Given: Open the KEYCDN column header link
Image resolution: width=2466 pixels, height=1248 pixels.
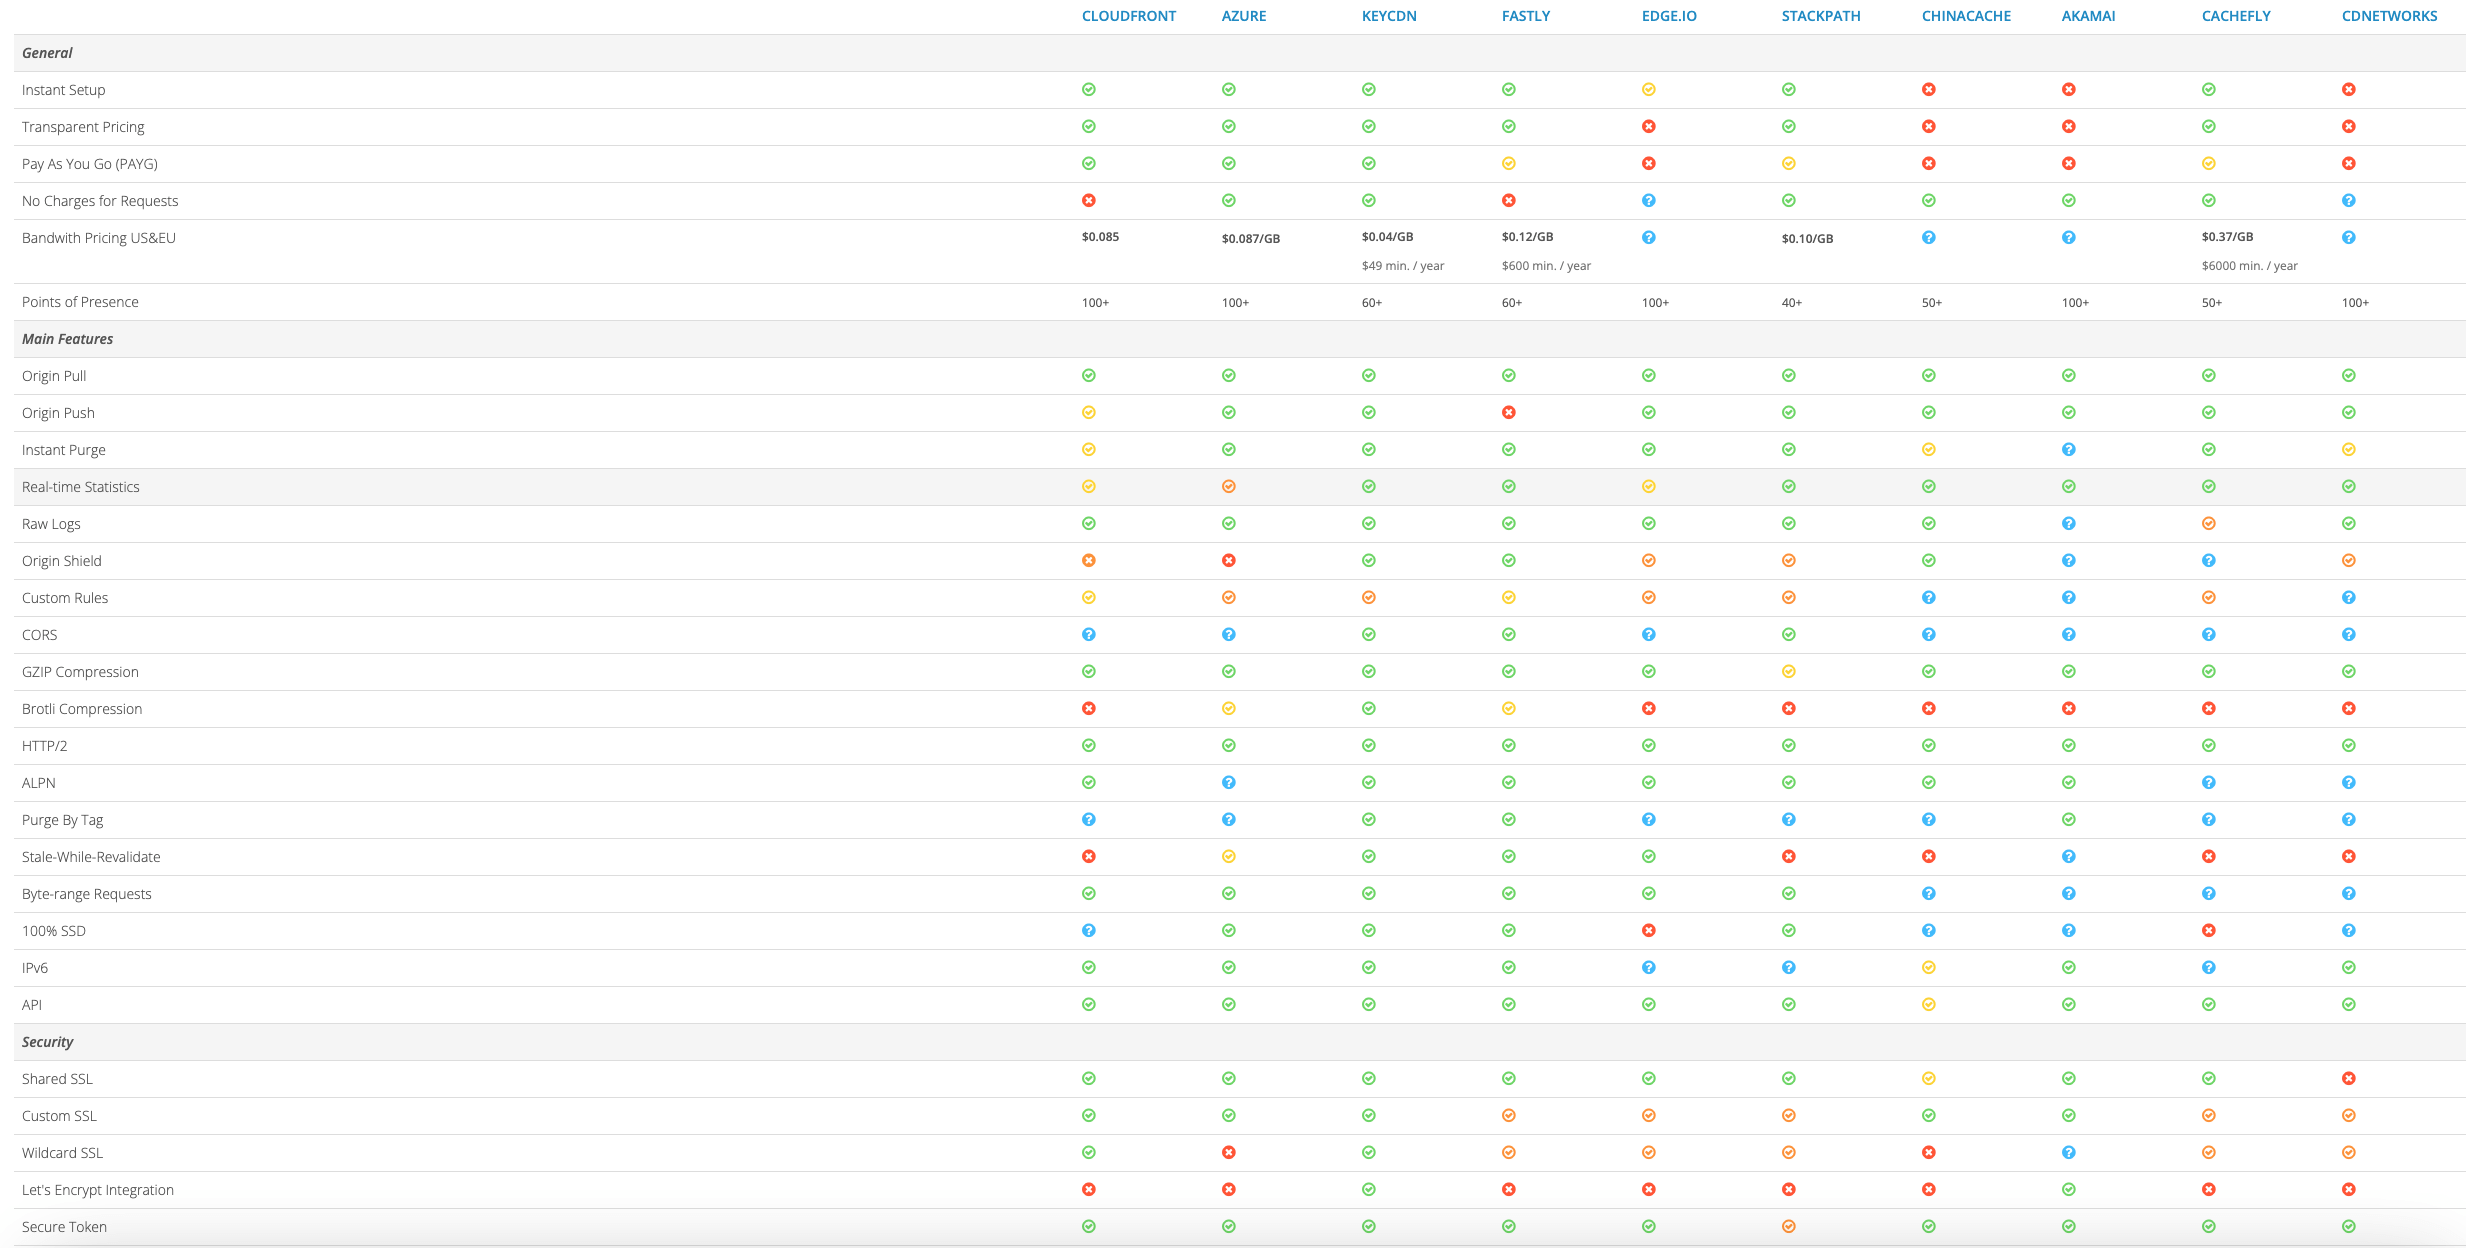Looking at the screenshot, I should click(1389, 16).
